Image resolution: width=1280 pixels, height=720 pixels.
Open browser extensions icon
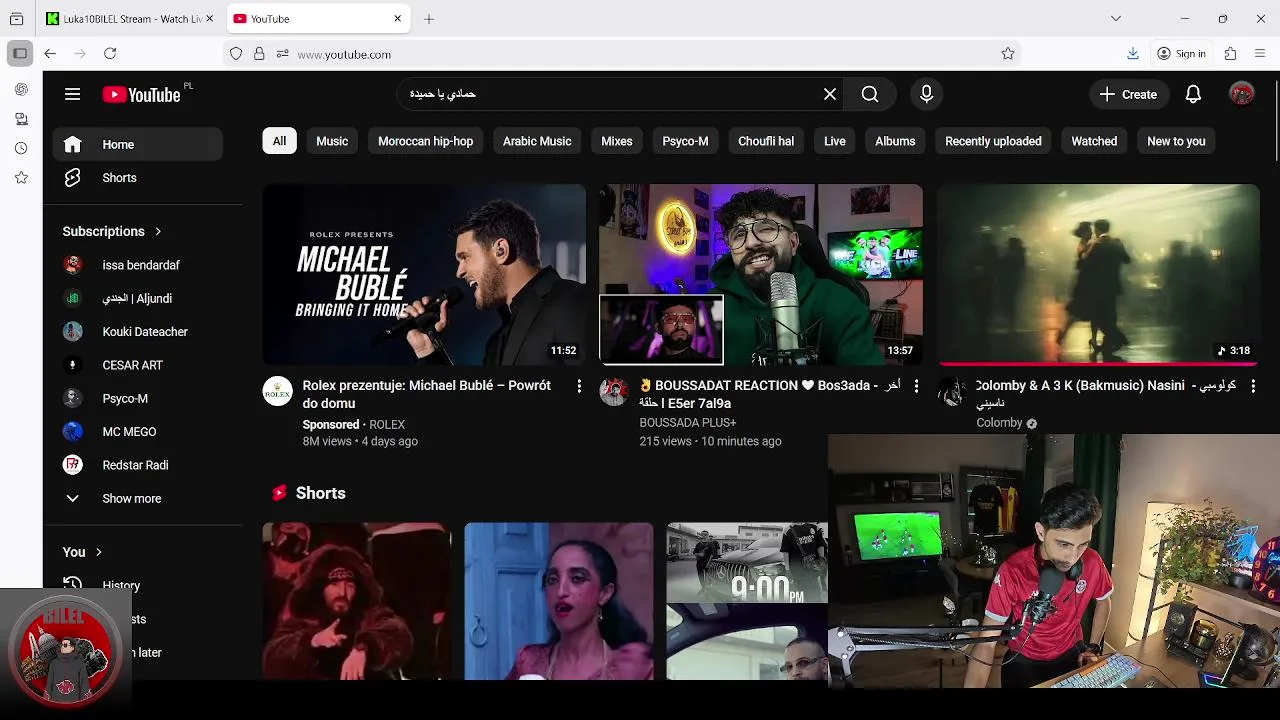tap(1230, 54)
